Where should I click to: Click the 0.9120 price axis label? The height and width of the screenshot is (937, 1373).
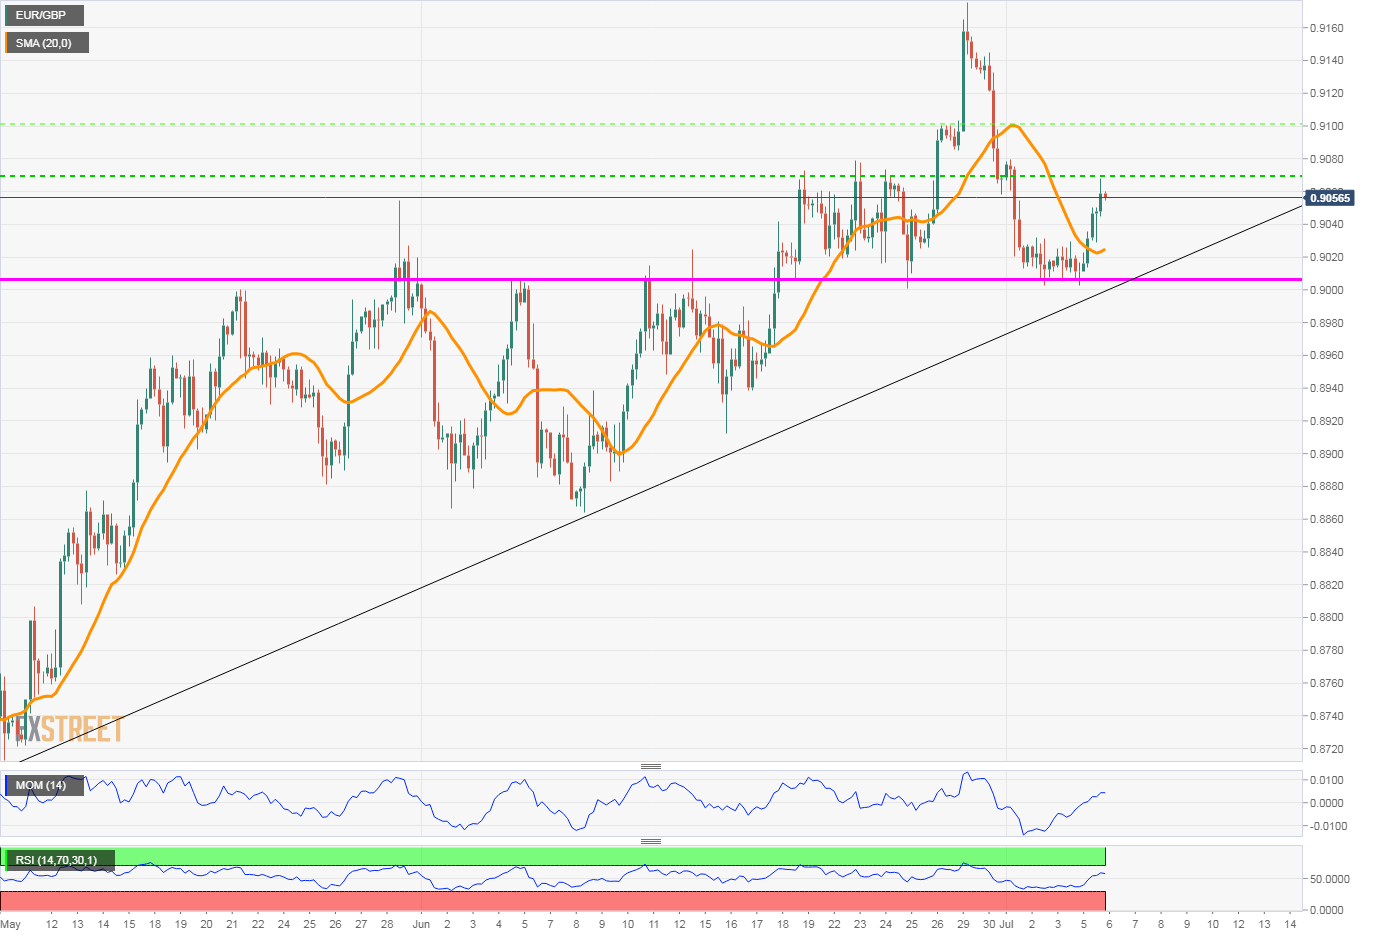pos(1327,93)
